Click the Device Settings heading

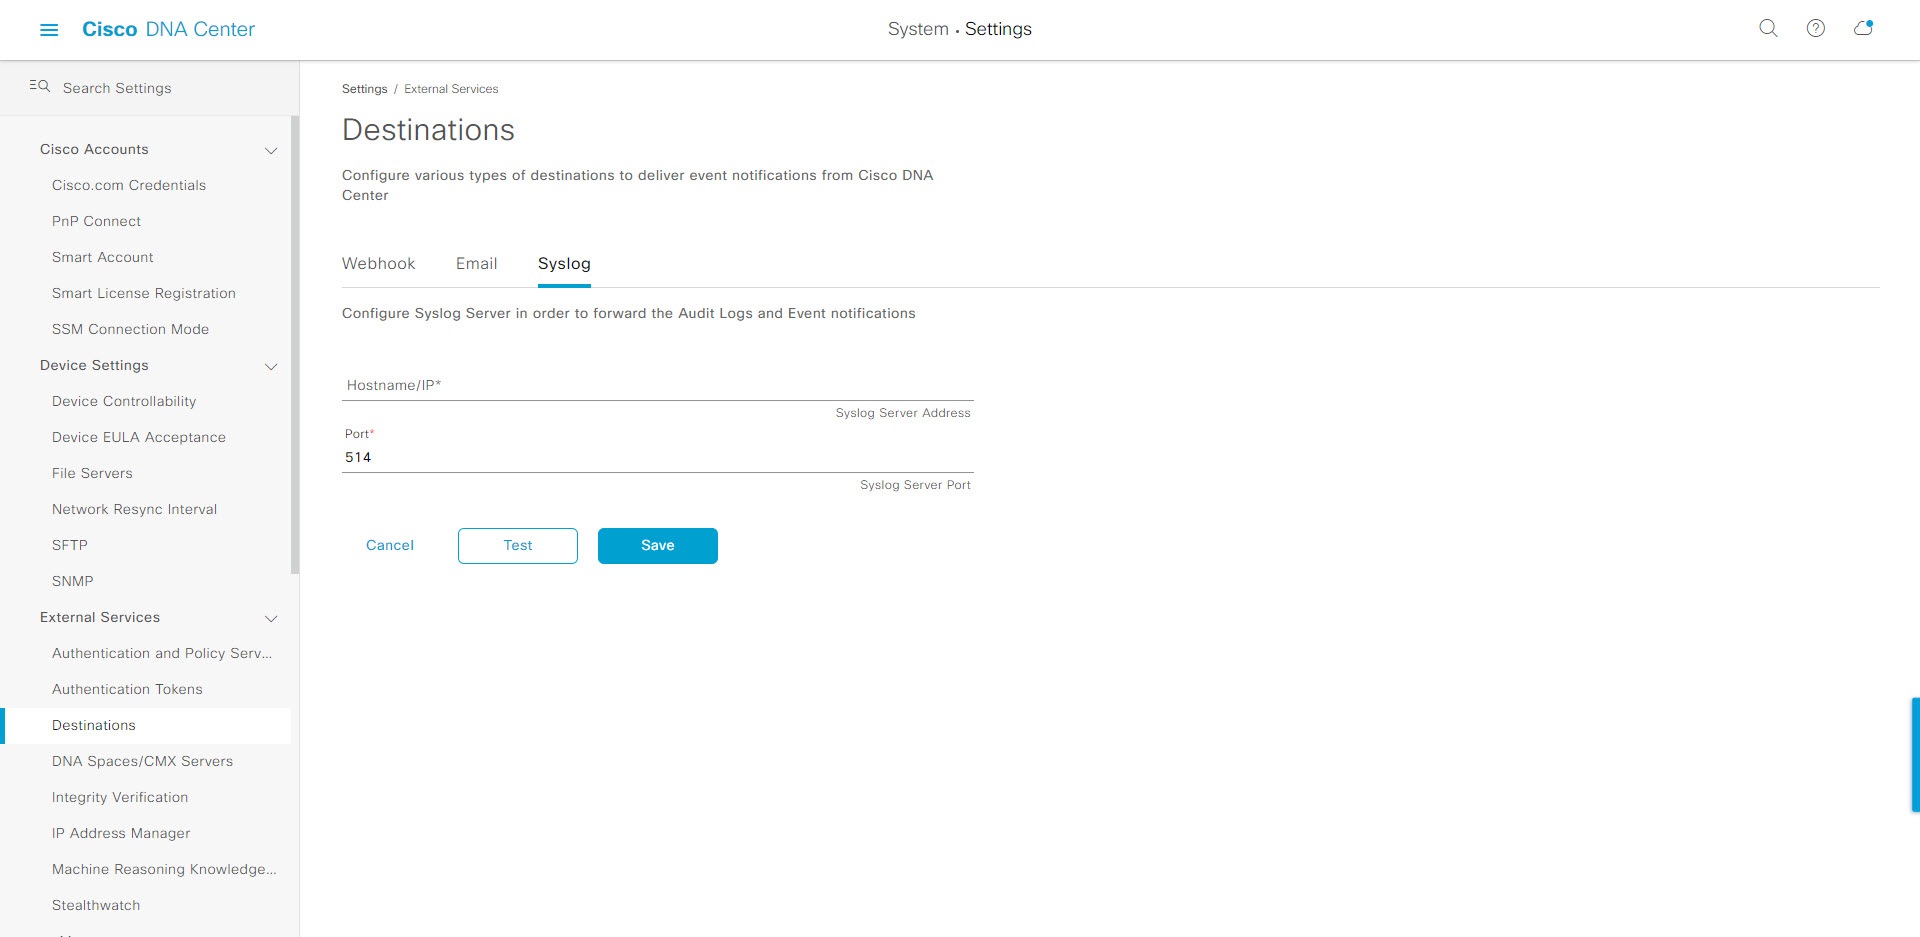(x=94, y=365)
